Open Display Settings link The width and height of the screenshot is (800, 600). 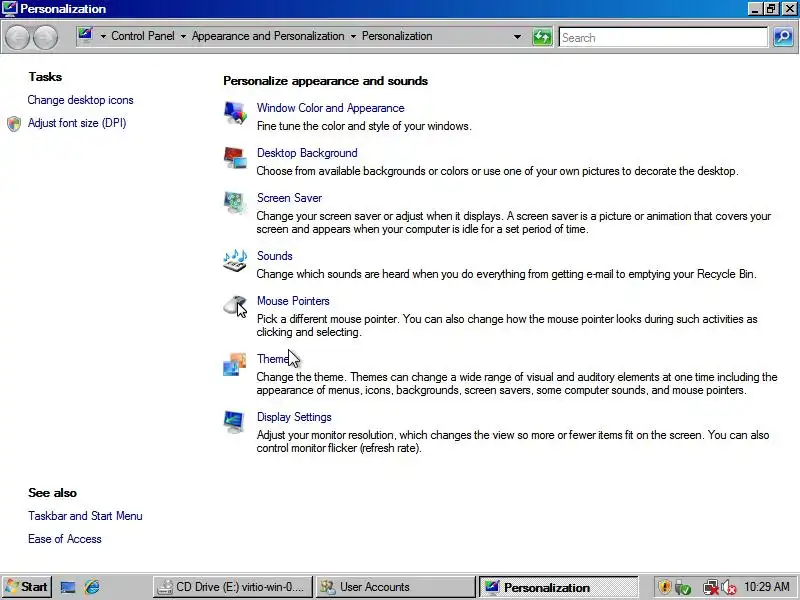pos(294,417)
